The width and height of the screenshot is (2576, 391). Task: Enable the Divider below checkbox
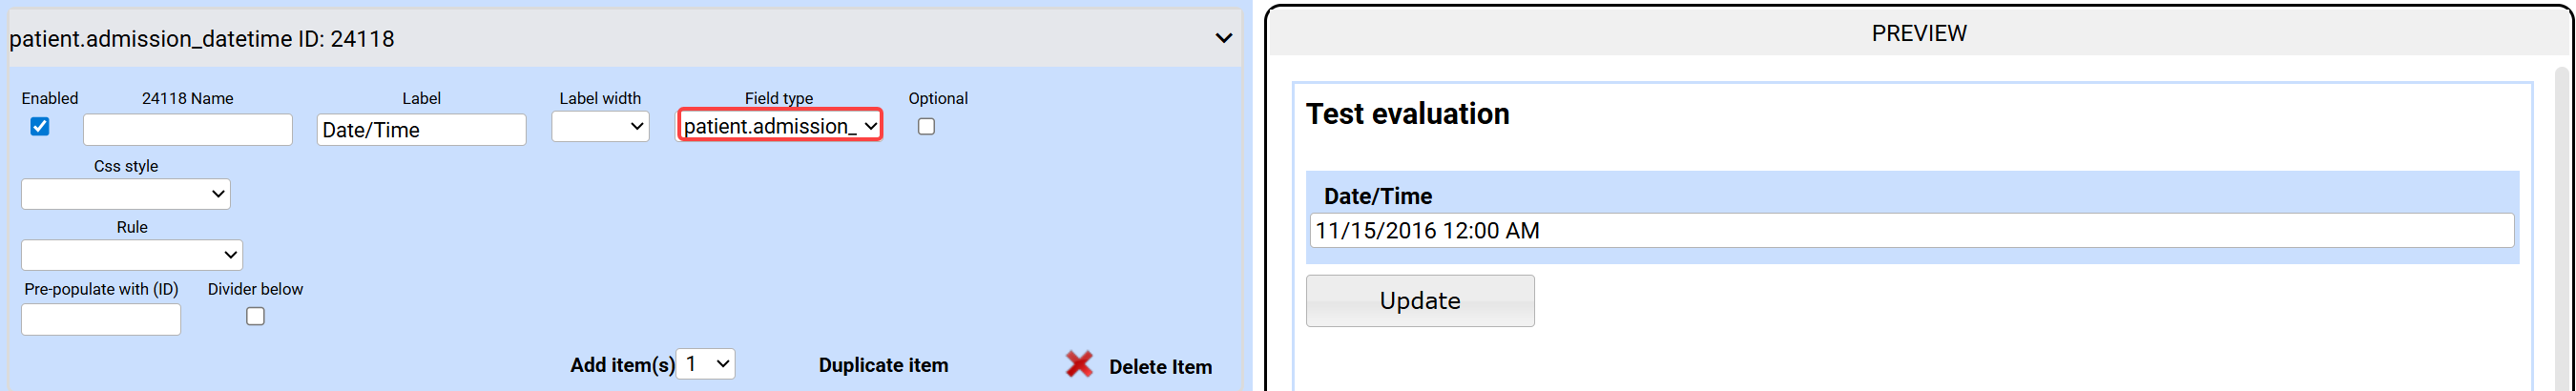click(256, 317)
